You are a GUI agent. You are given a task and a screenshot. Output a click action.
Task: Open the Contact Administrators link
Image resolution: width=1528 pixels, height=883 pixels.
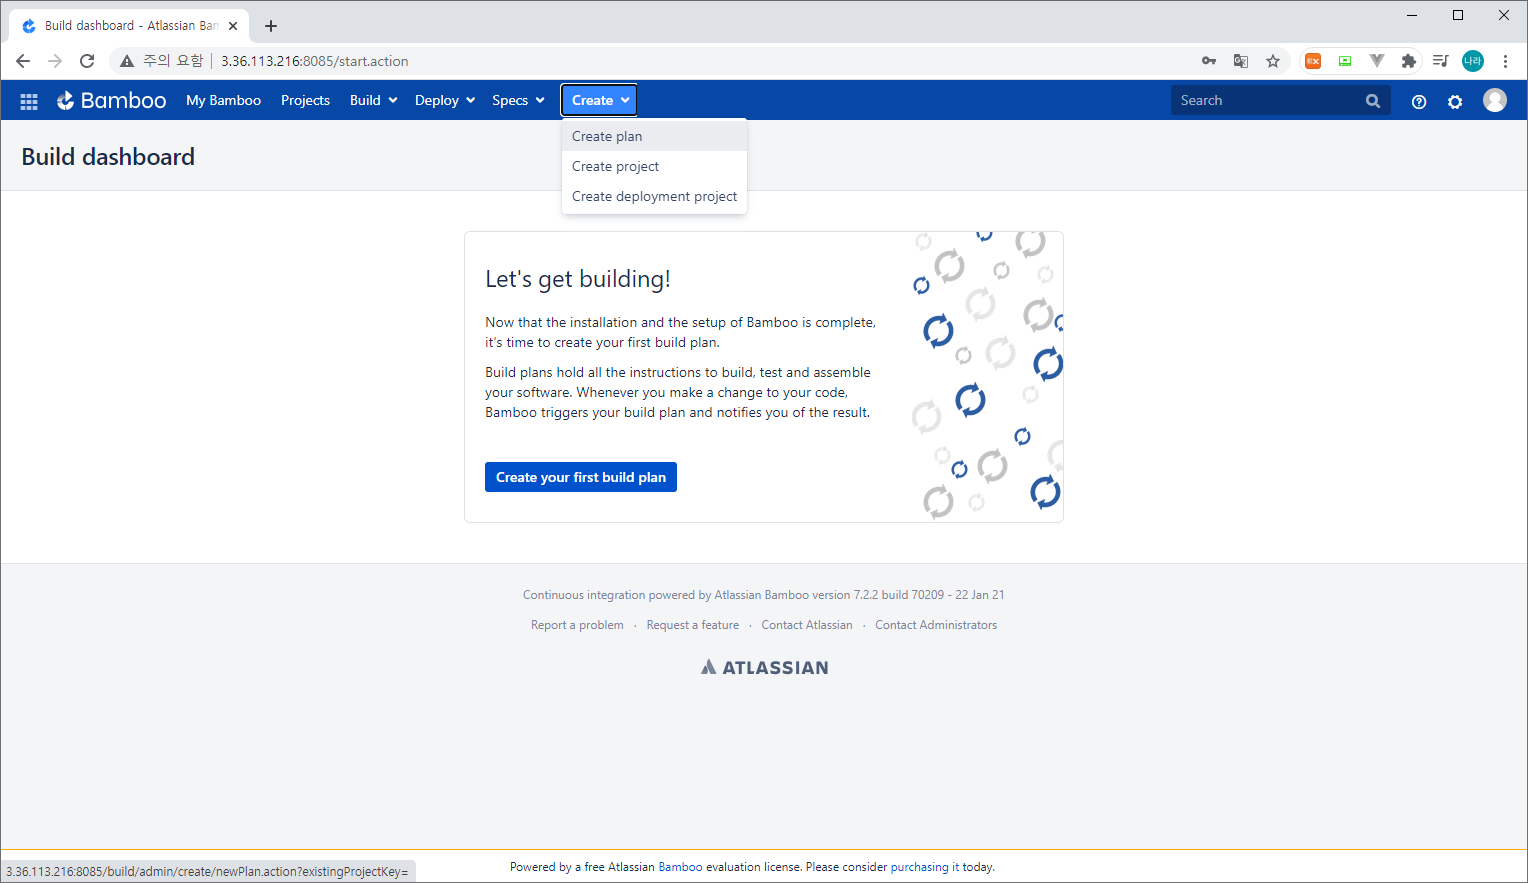pos(936,625)
